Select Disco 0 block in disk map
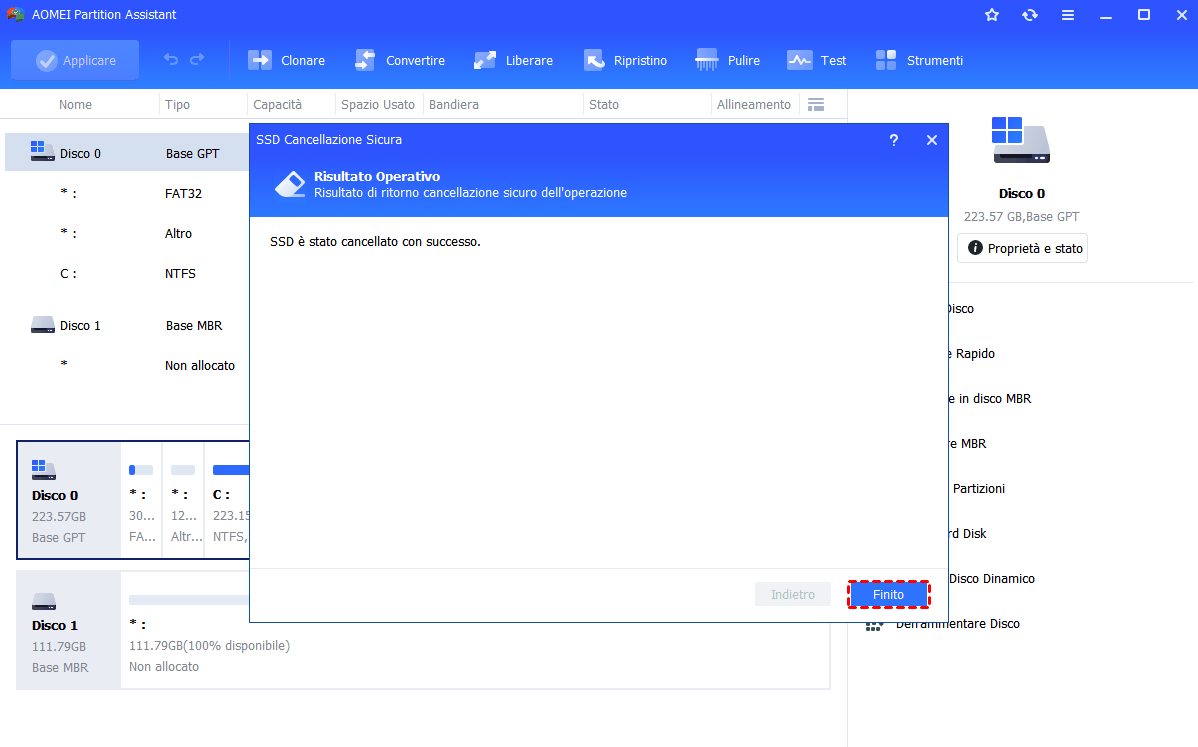The image size is (1198, 747). pos(69,500)
